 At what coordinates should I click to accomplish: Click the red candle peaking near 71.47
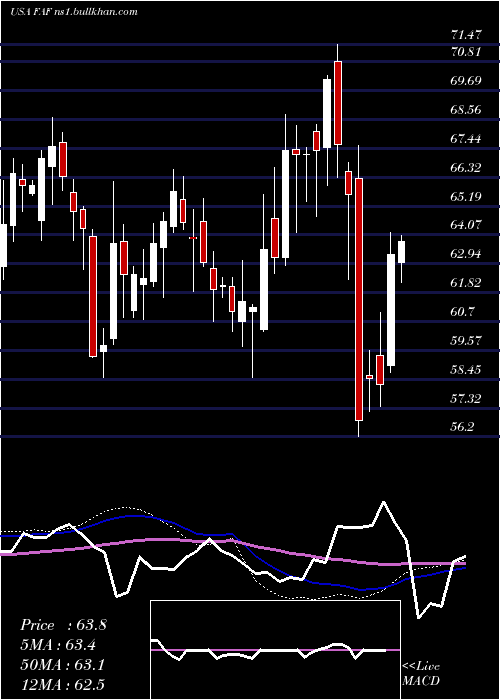[338, 103]
